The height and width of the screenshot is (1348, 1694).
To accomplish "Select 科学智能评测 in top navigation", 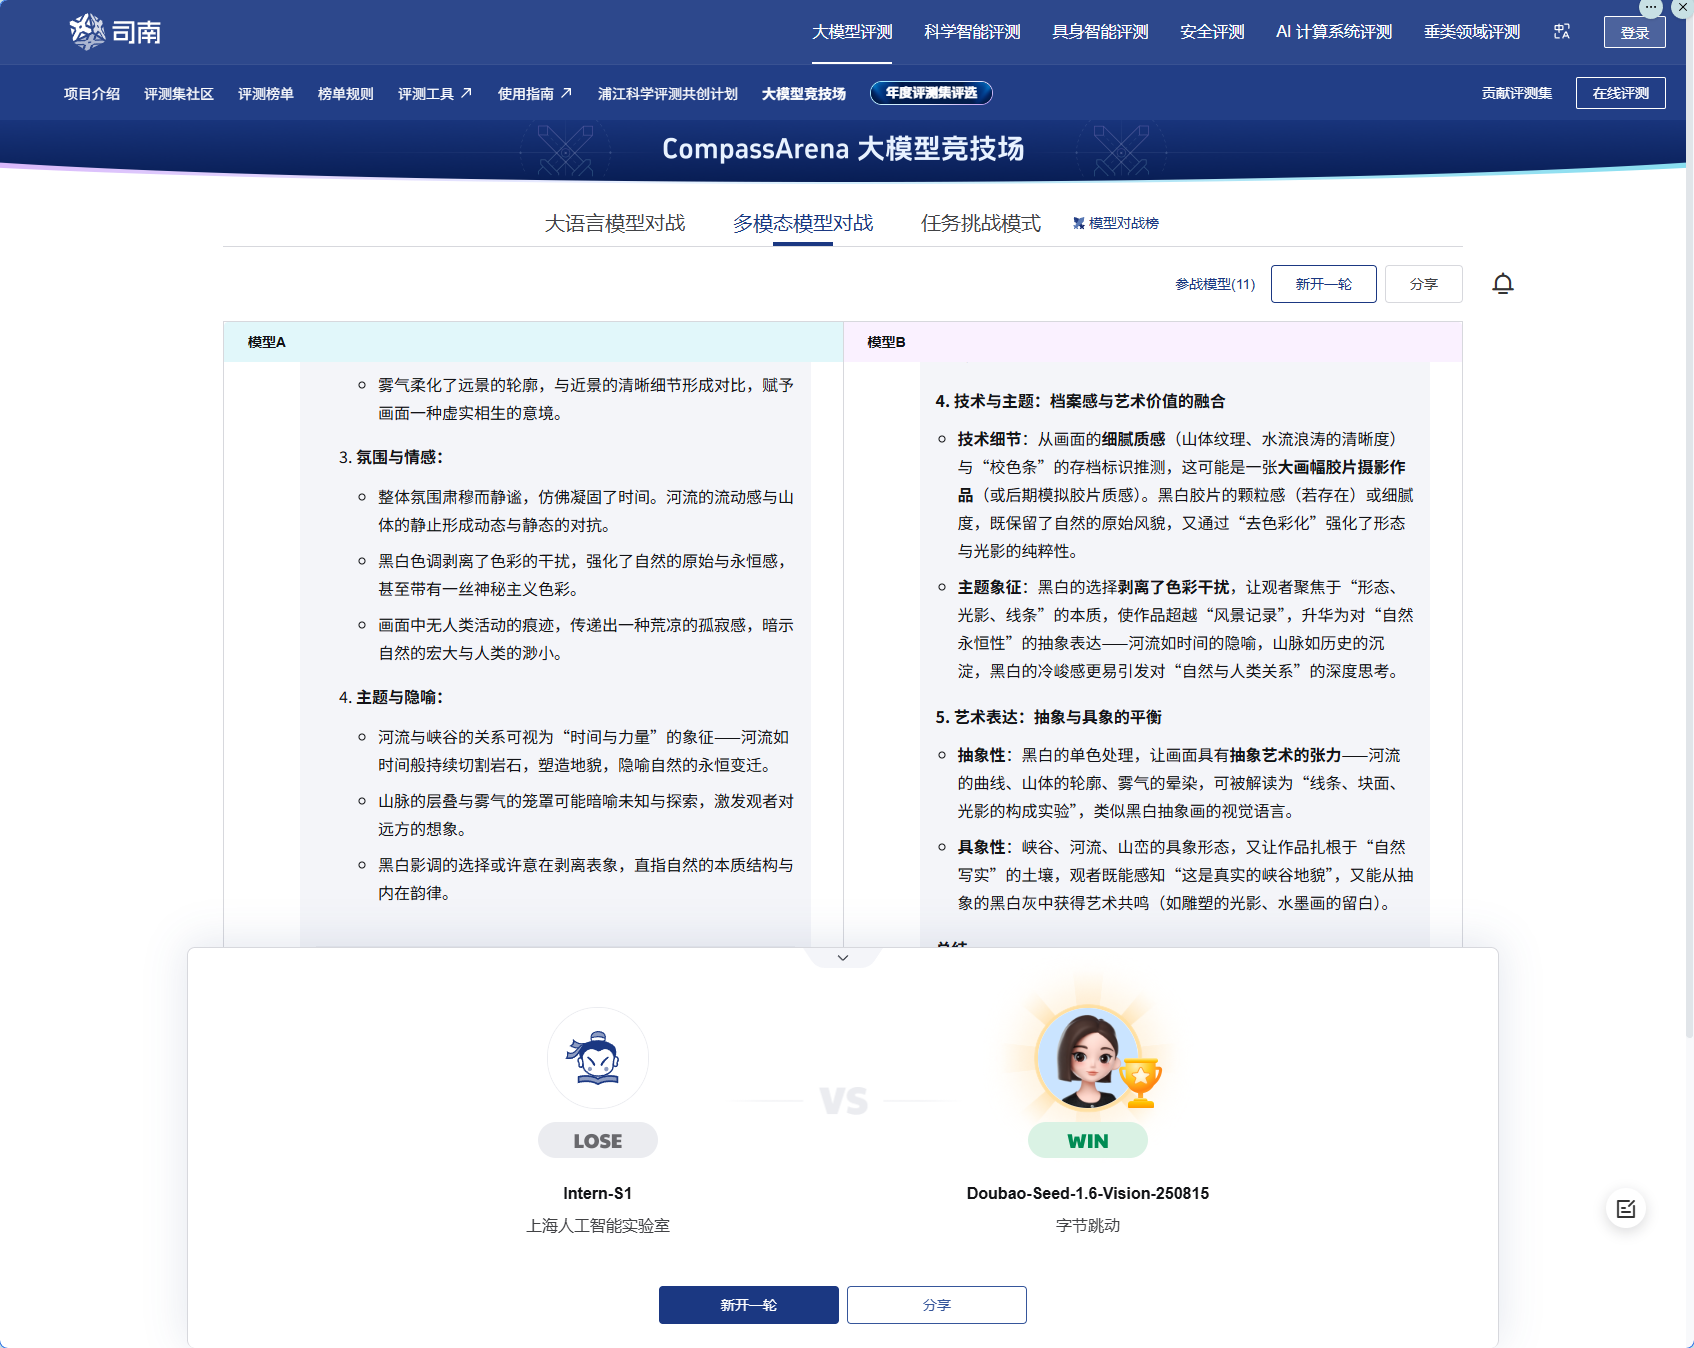I will pyautogui.click(x=972, y=32).
